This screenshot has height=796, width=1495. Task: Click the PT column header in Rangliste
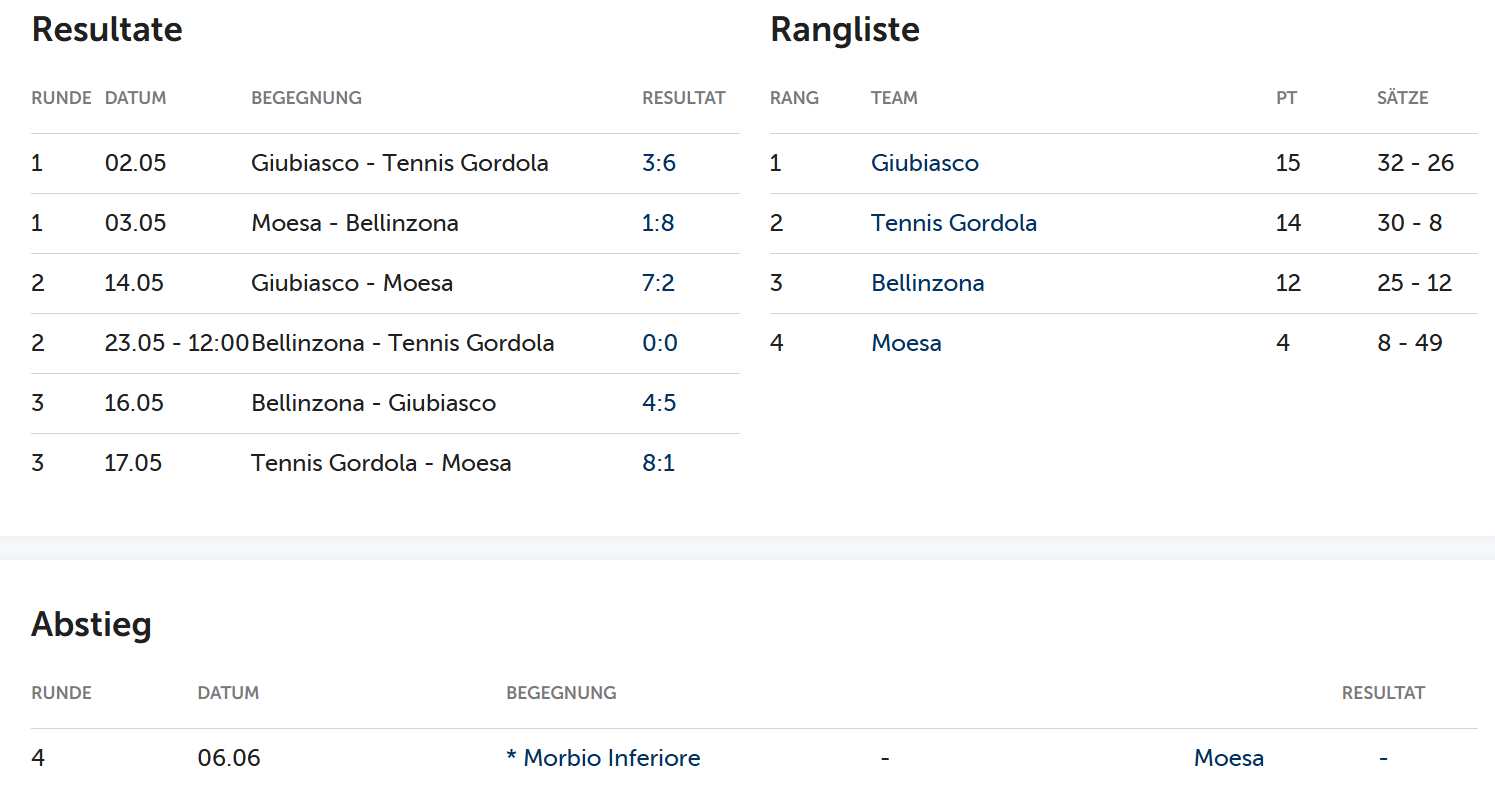tap(1286, 98)
